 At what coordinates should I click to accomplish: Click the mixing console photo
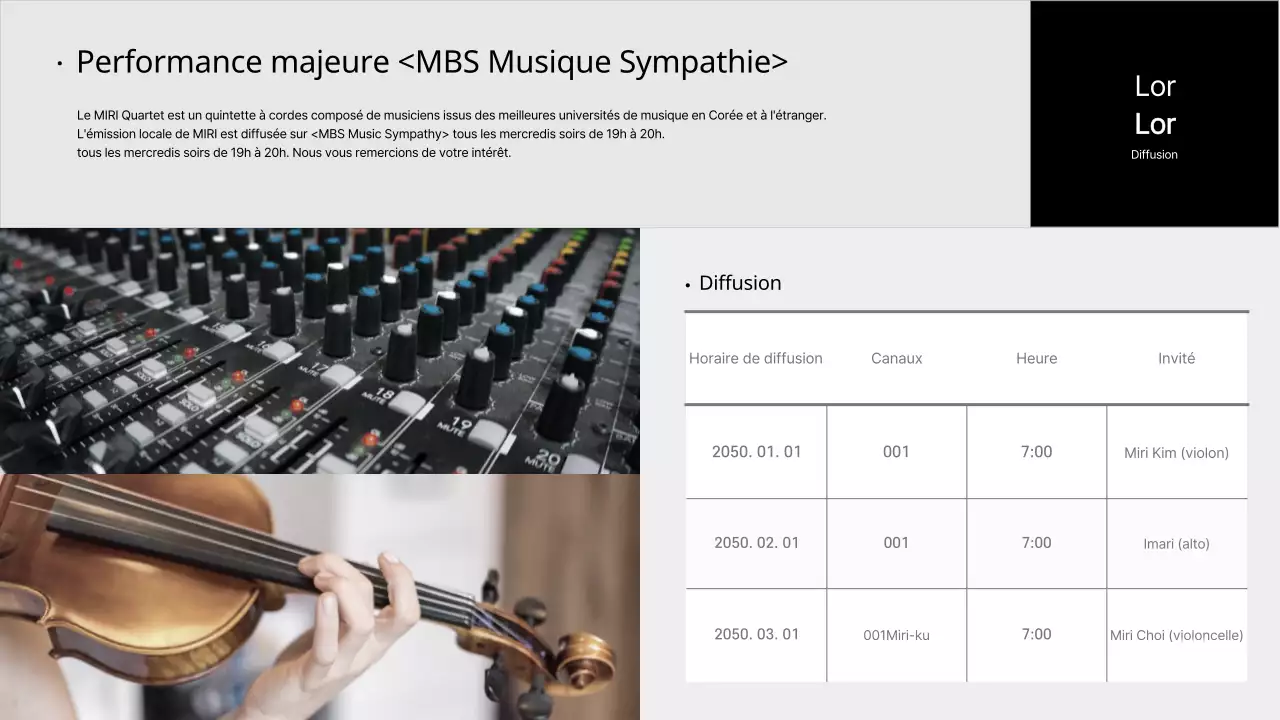click(x=320, y=350)
